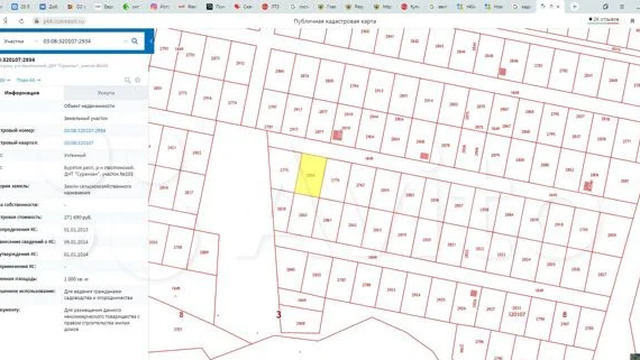Click the magnifier search icon in search bar
This screenshot has width=640, height=360.
pyautogui.click(x=135, y=41)
